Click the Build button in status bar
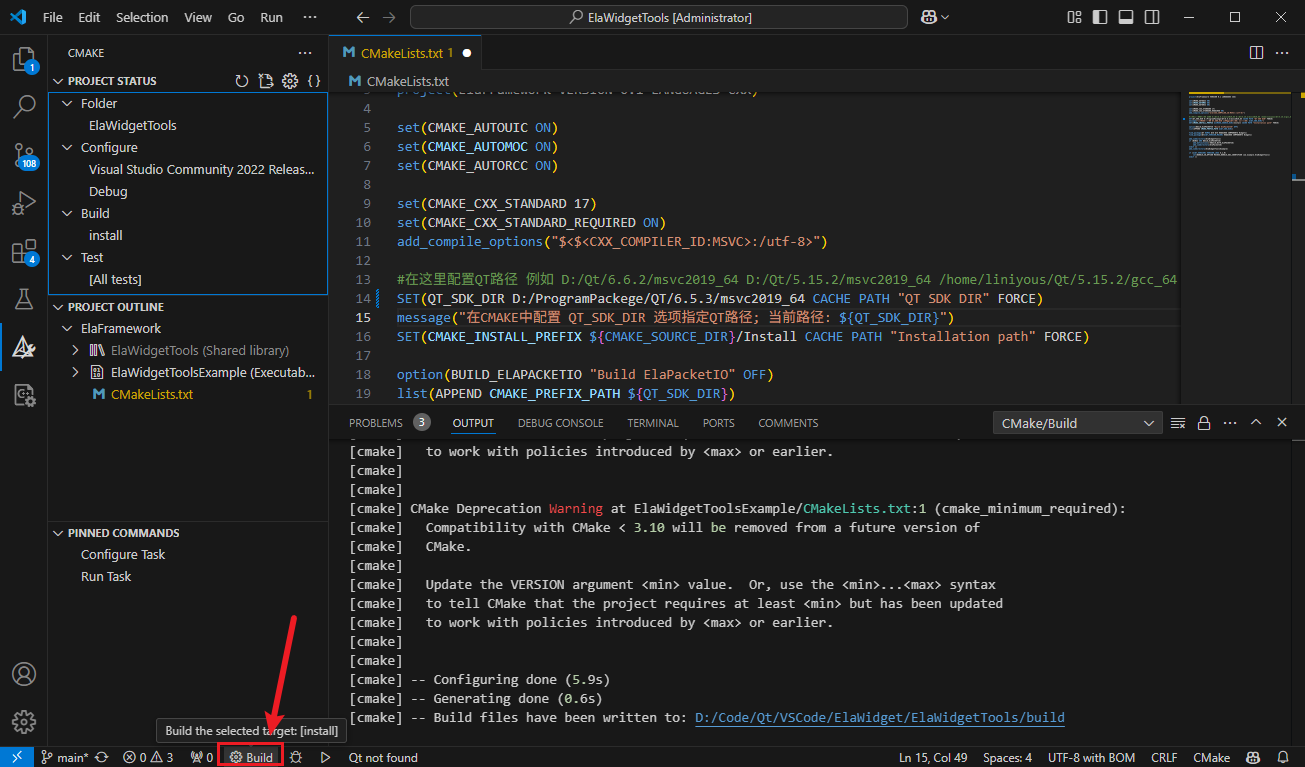The width and height of the screenshot is (1305, 767). 251,757
